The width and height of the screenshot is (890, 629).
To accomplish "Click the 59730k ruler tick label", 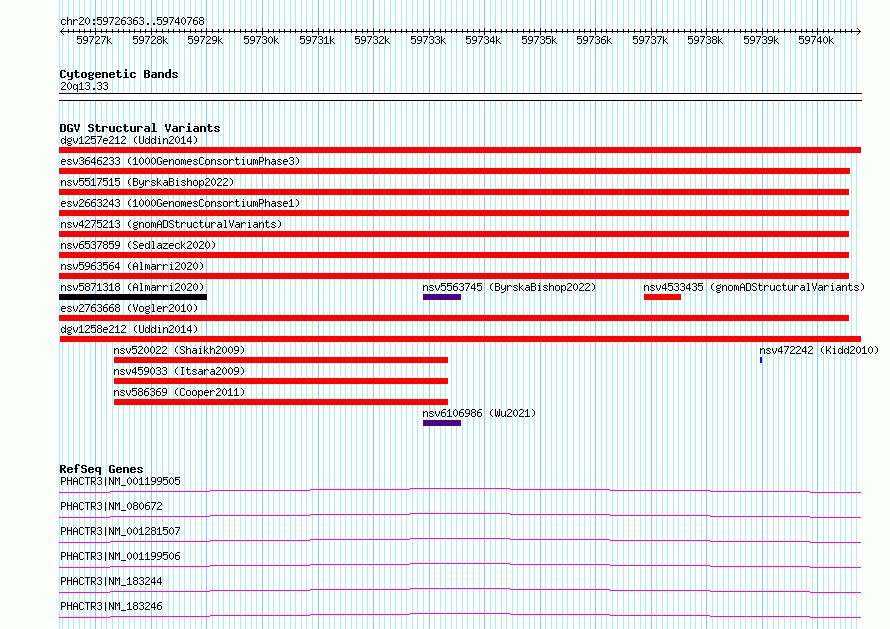I will [x=261, y=40].
